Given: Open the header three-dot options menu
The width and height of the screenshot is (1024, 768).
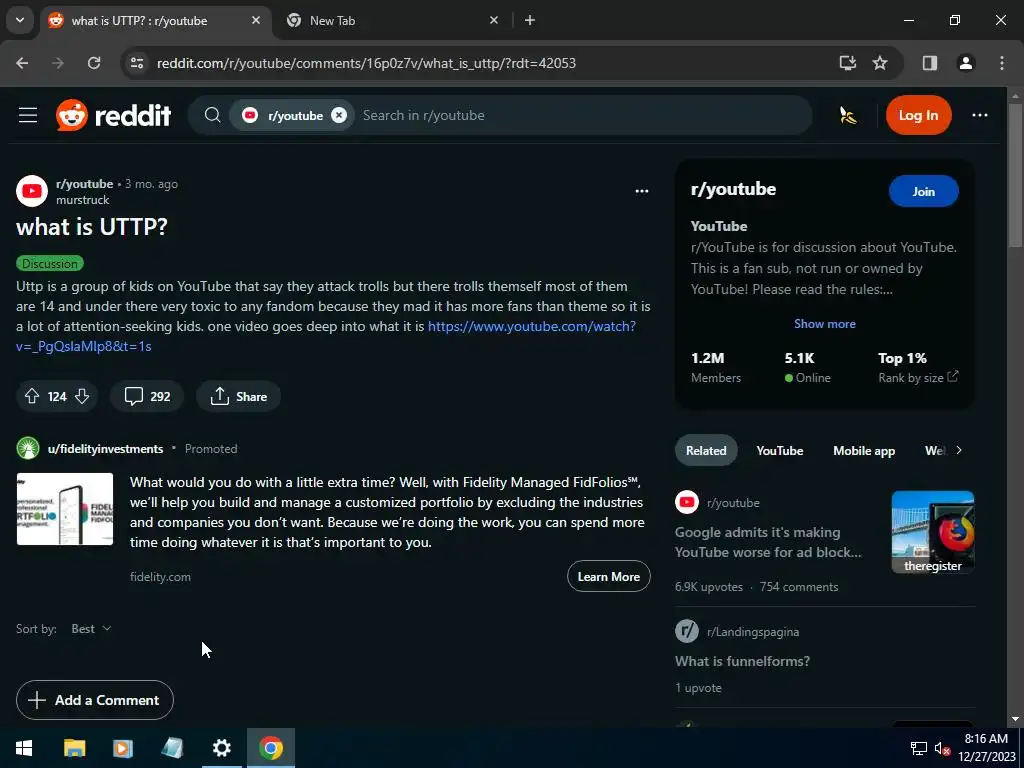Looking at the screenshot, I should click(x=980, y=116).
